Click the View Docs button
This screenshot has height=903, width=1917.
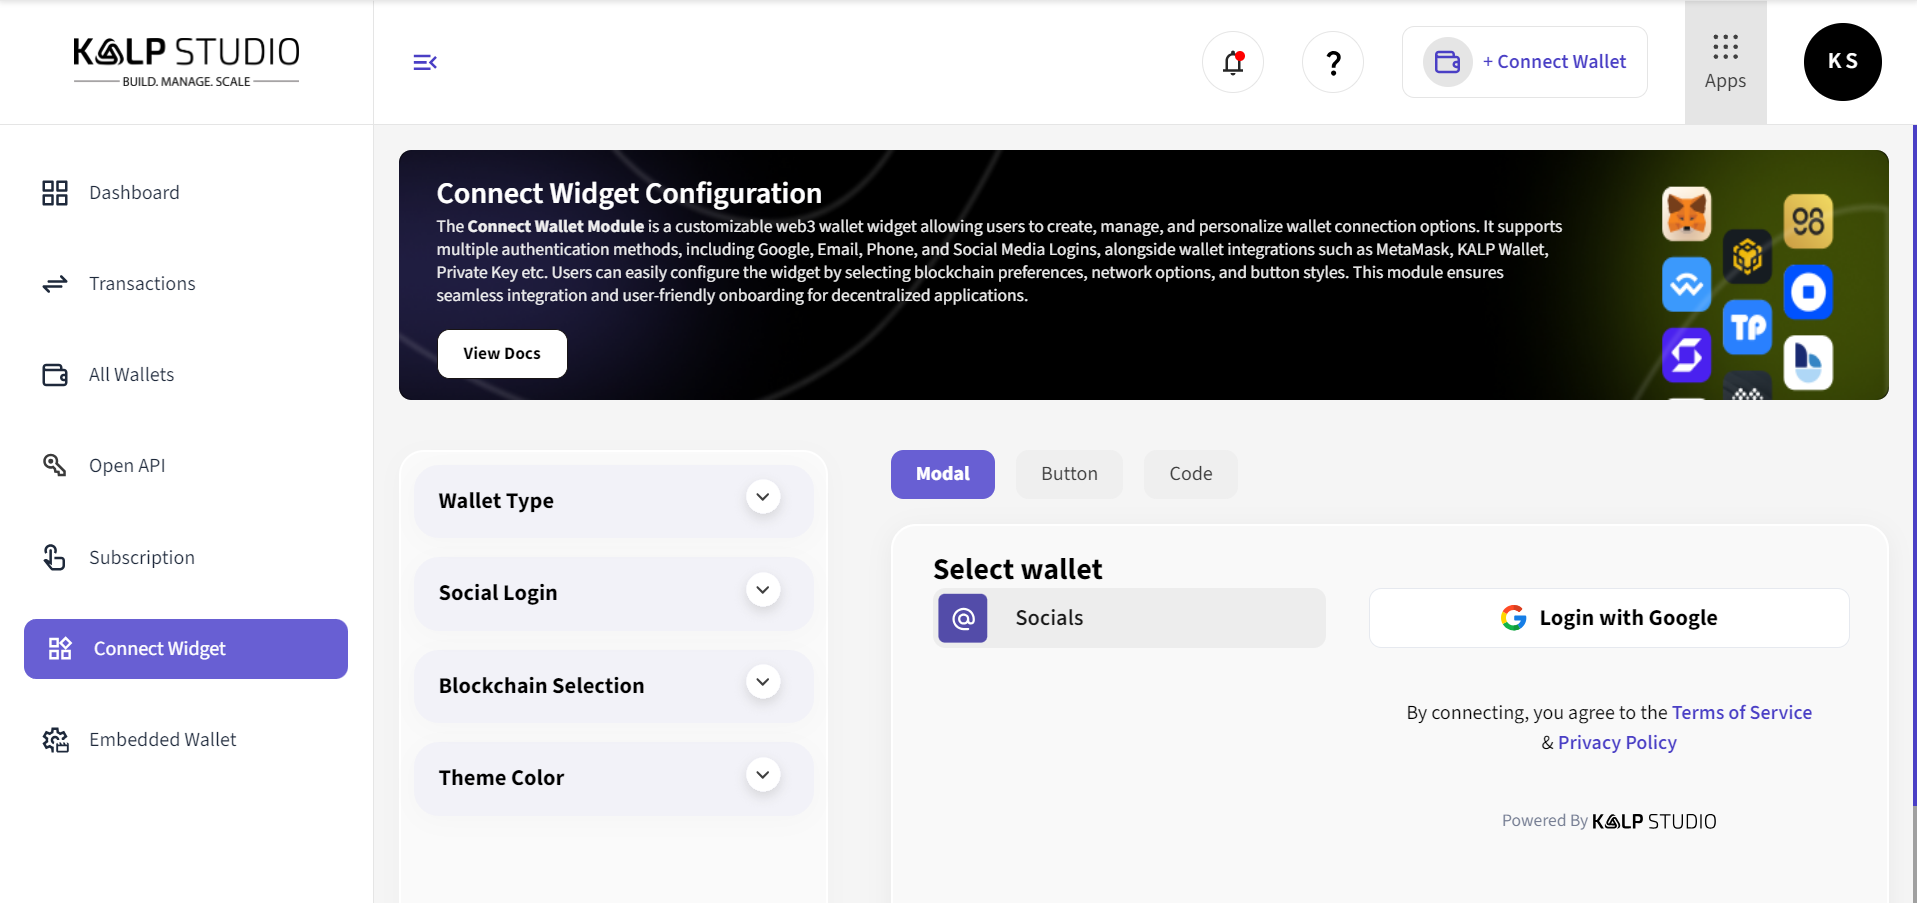tap(502, 354)
